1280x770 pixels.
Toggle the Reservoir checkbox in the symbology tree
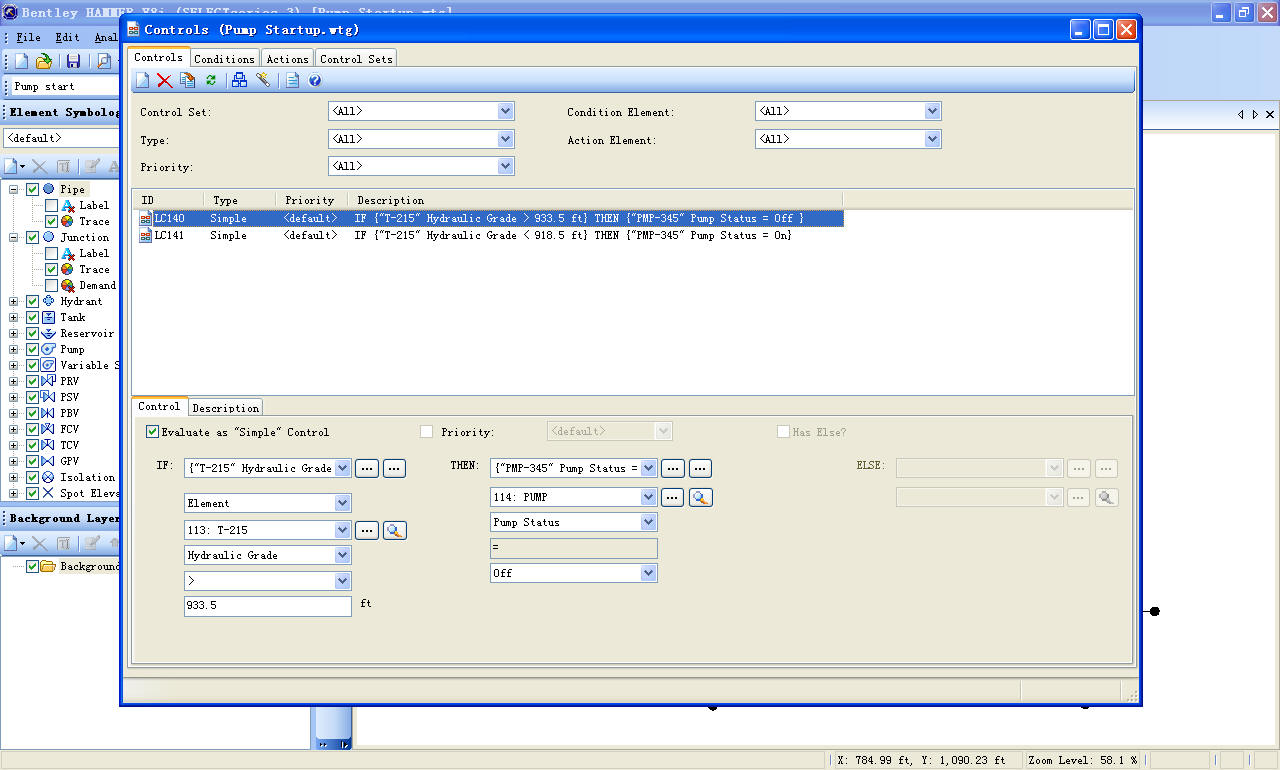33,333
